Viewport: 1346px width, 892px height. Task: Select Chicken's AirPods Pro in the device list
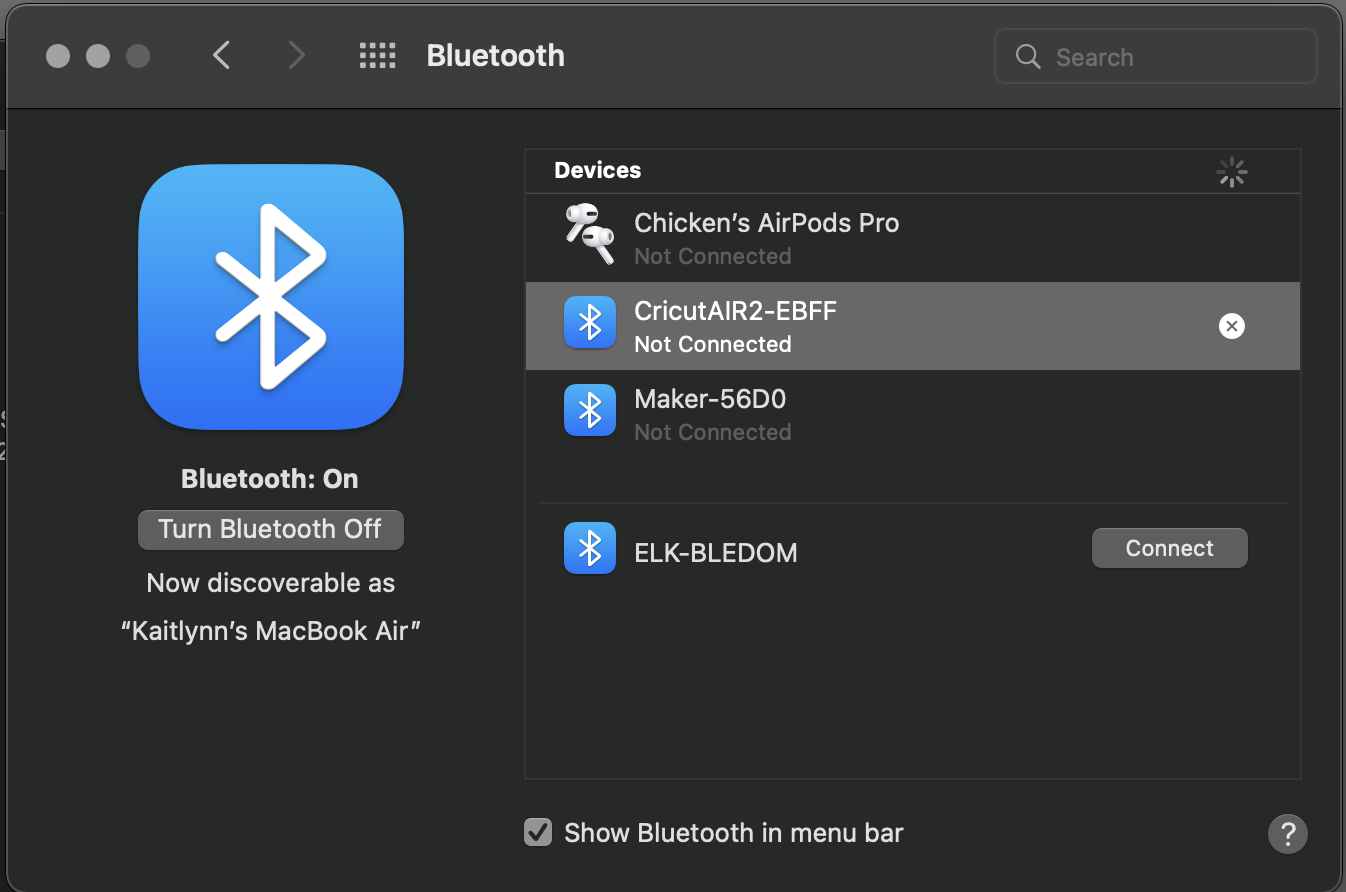(x=766, y=236)
